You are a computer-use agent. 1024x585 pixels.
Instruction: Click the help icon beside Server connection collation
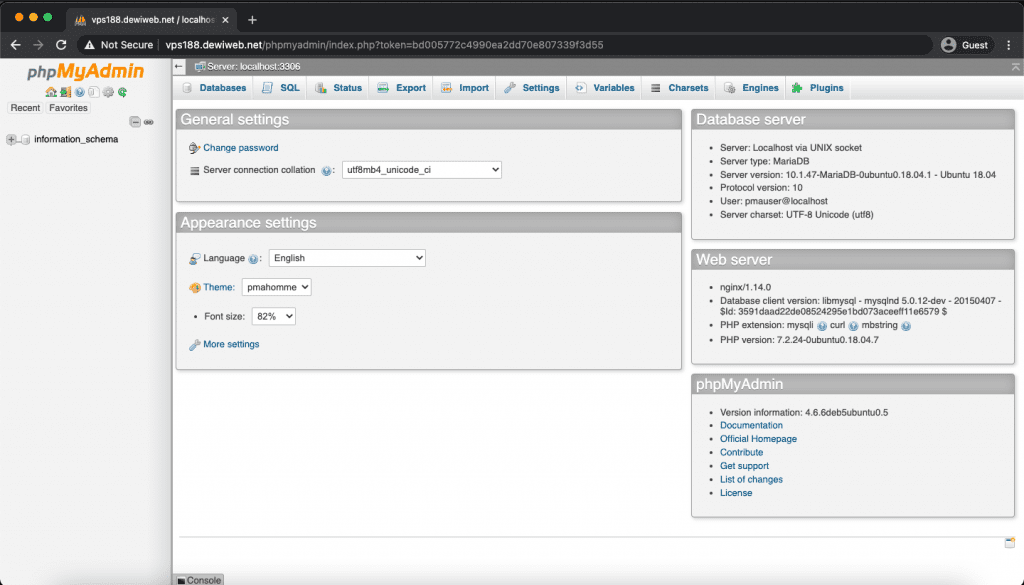[326, 171]
